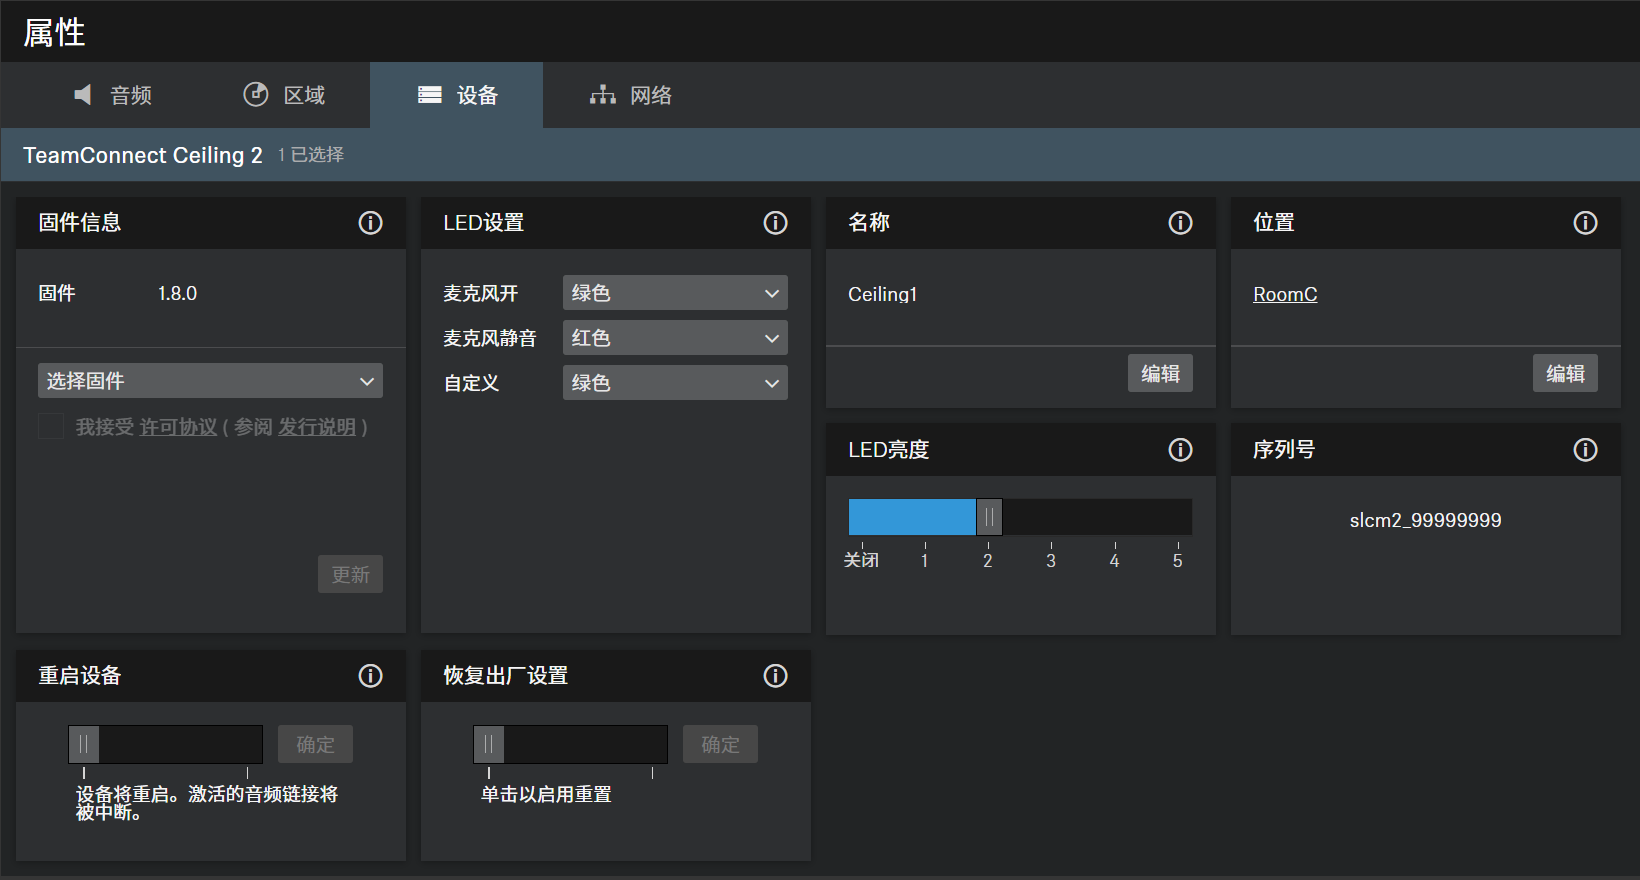
Task: Set LED亮度 slider to level 4
Action: tap(1114, 517)
